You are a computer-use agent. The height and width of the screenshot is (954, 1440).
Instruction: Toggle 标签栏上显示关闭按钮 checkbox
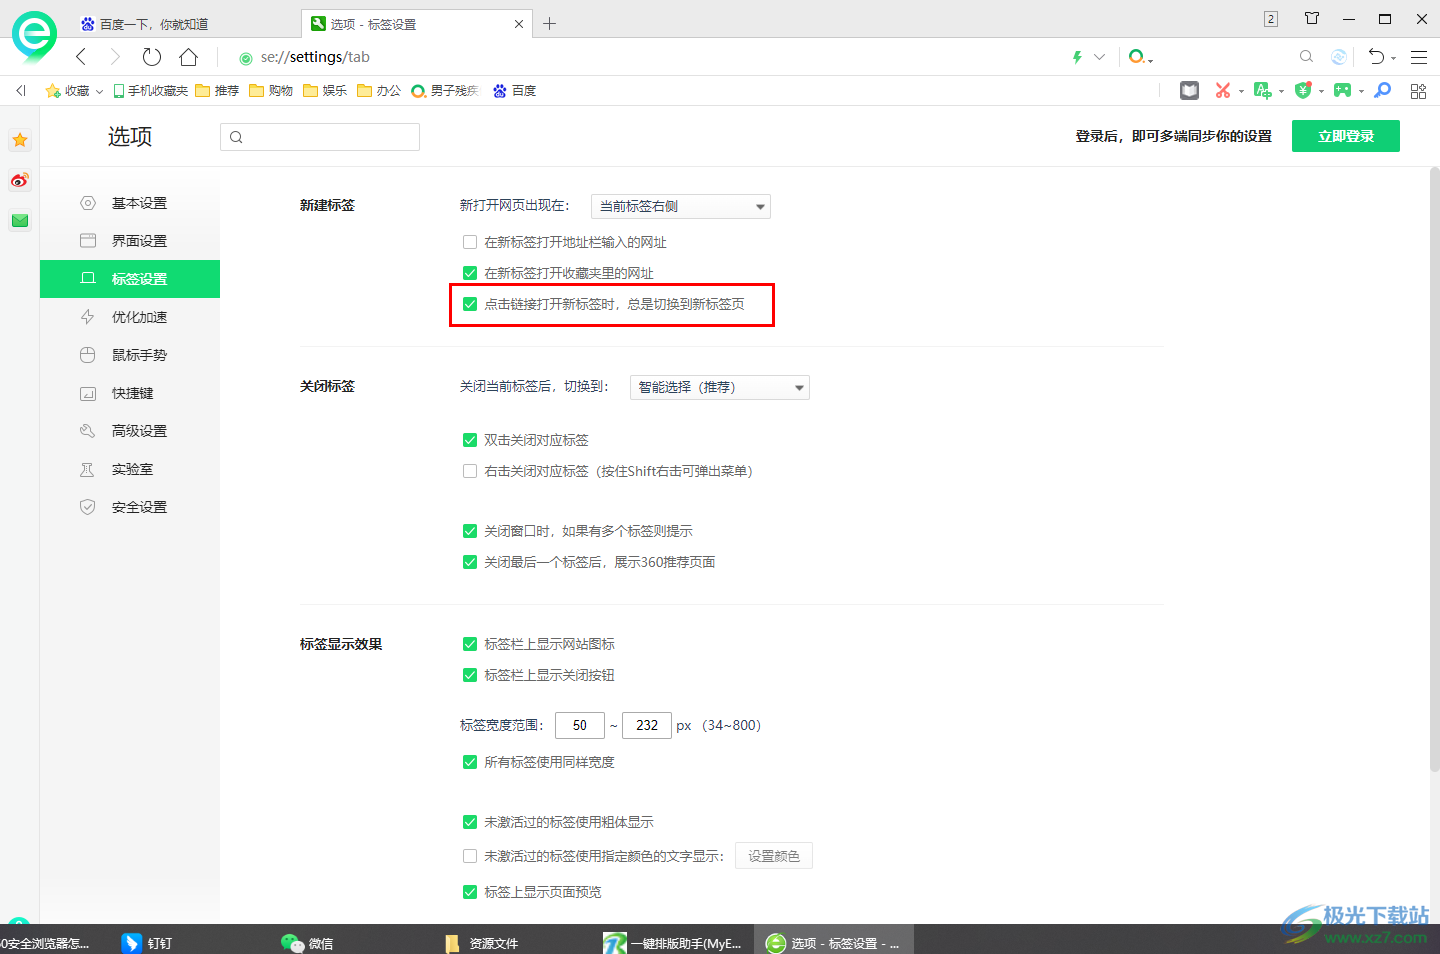[470, 675]
